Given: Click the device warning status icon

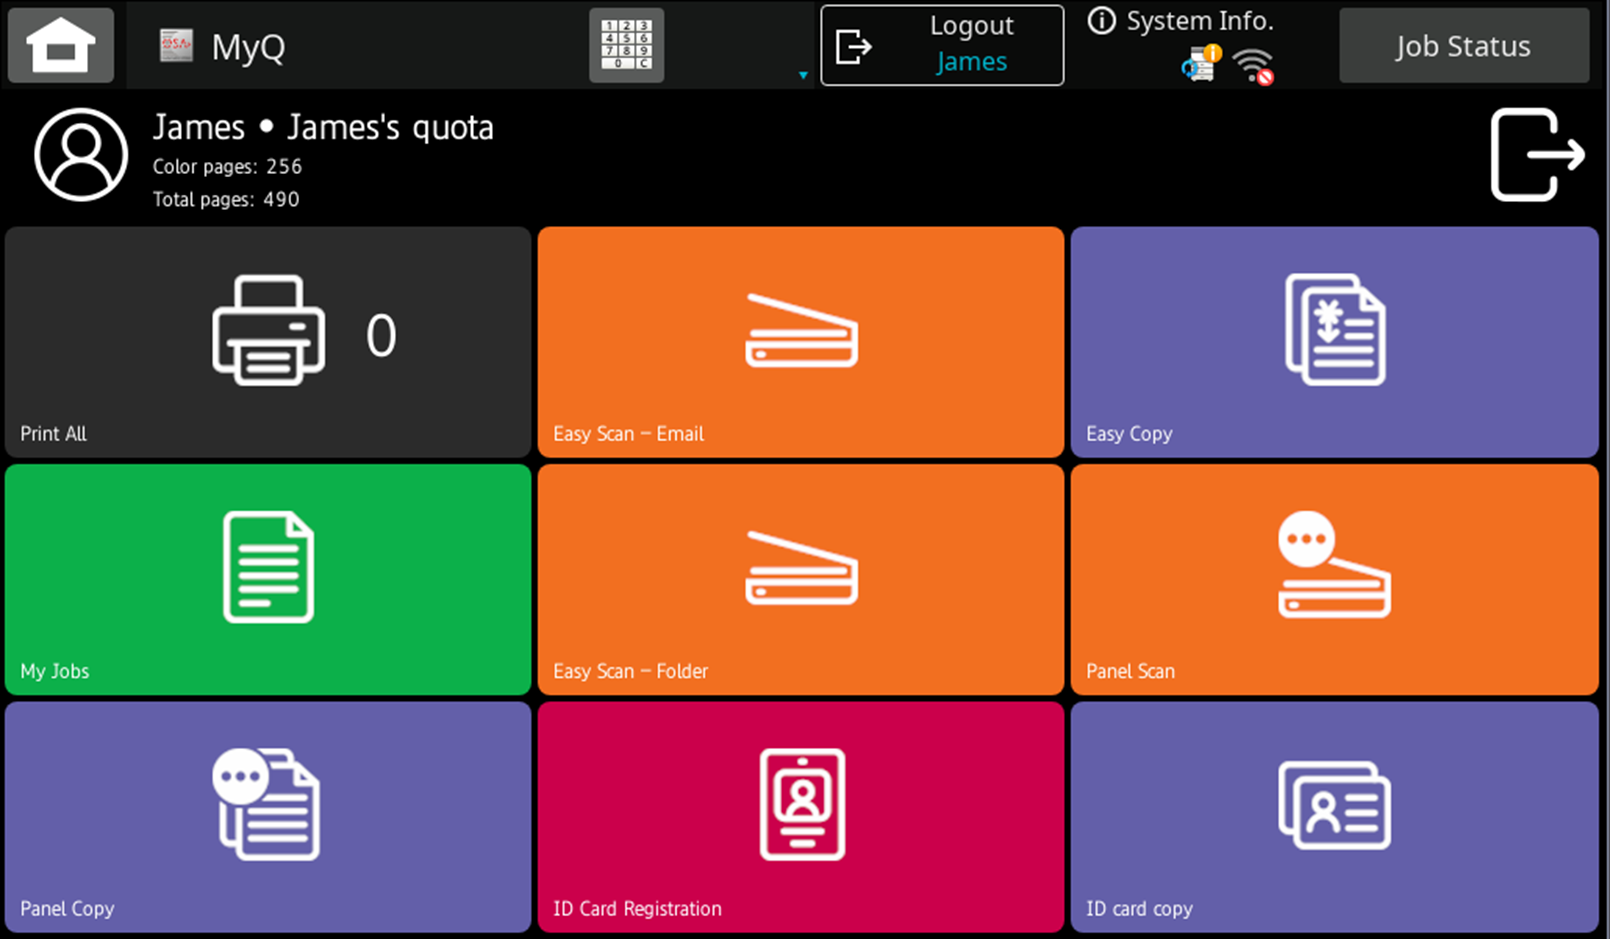Looking at the screenshot, I should [x=1200, y=64].
